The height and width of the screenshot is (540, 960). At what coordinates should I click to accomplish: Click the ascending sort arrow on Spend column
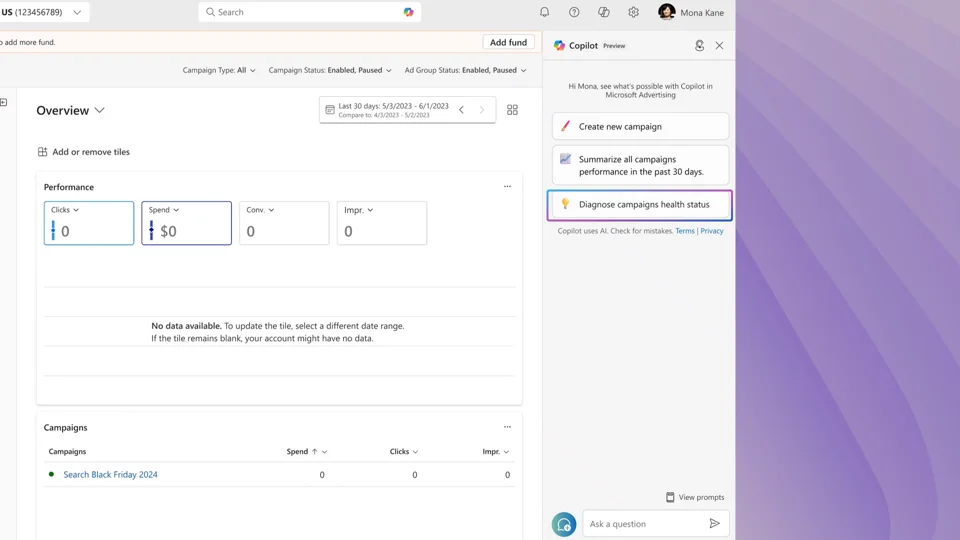(x=315, y=452)
